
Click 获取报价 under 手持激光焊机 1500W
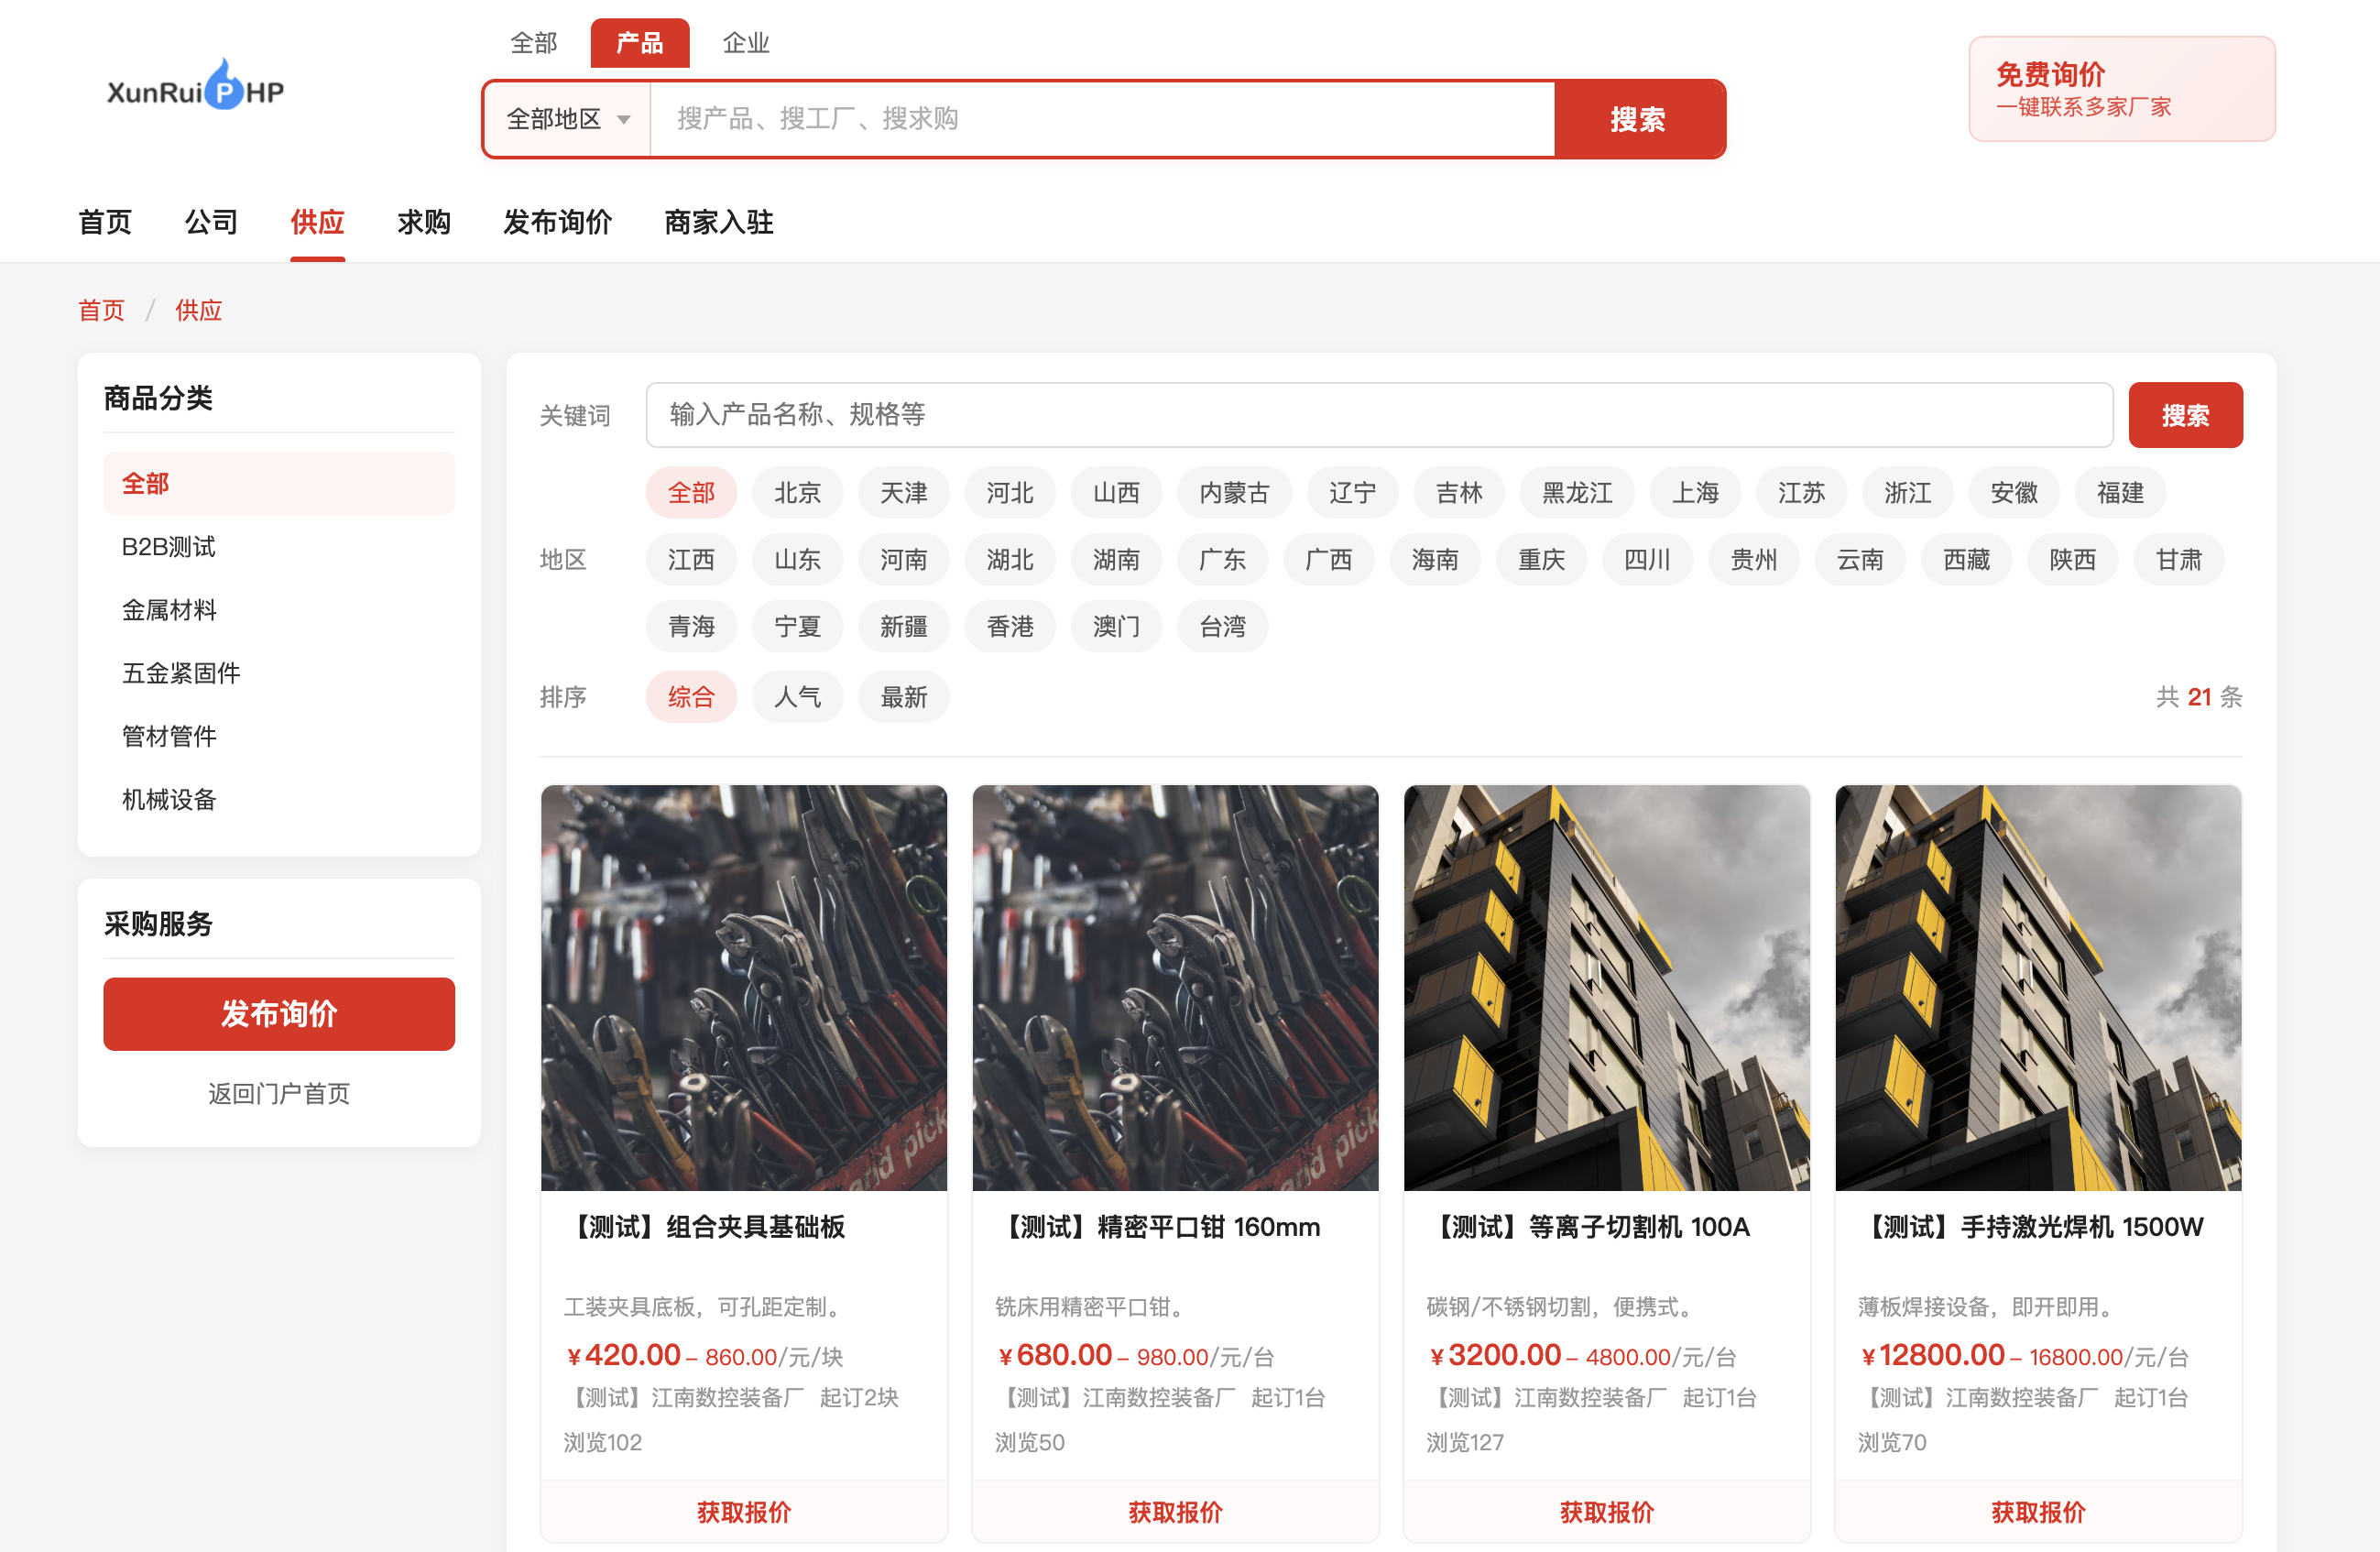[2037, 1511]
